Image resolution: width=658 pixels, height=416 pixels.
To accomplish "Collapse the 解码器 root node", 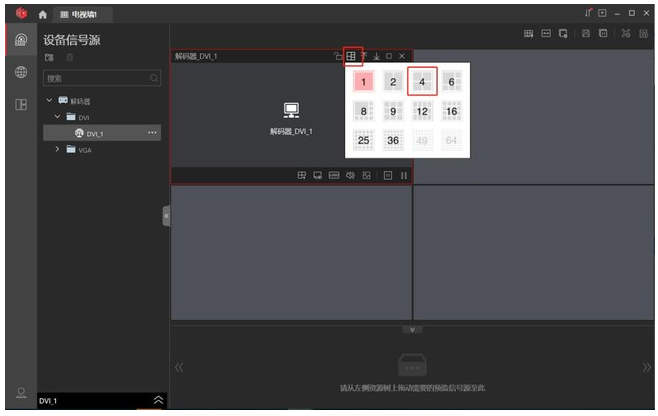I will [x=49, y=101].
